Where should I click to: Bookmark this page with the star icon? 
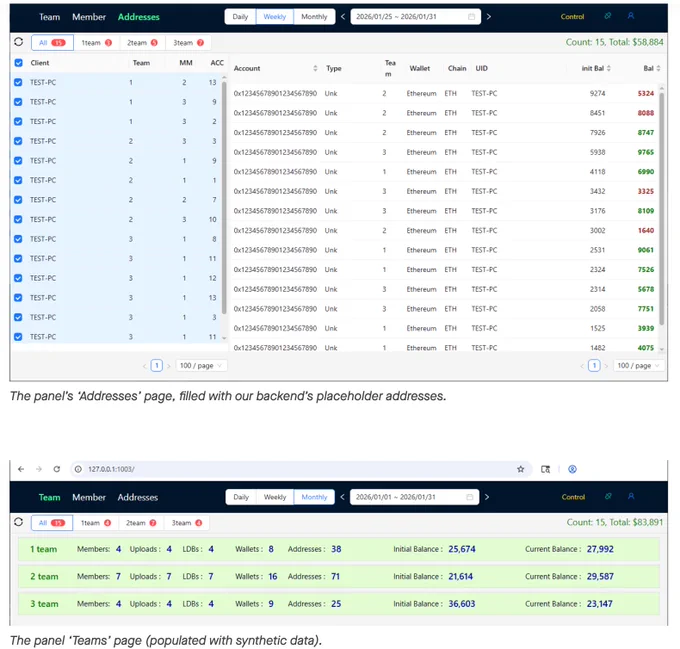[x=520, y=469]
